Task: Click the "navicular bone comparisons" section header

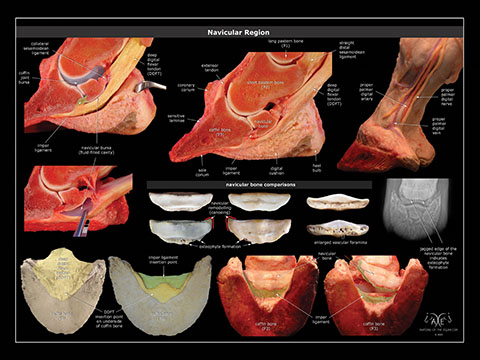Action: (x=259, y=185)
